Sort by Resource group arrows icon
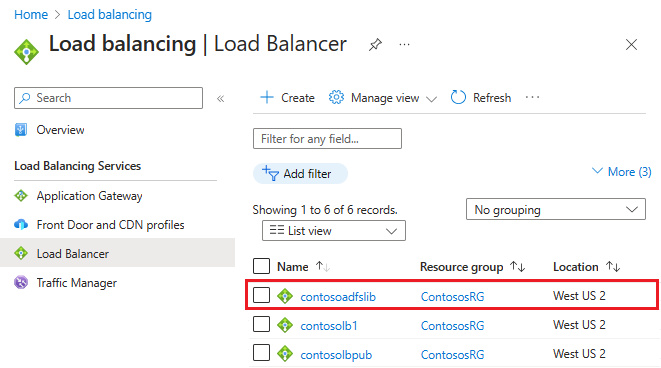 (x=517, y=266)
